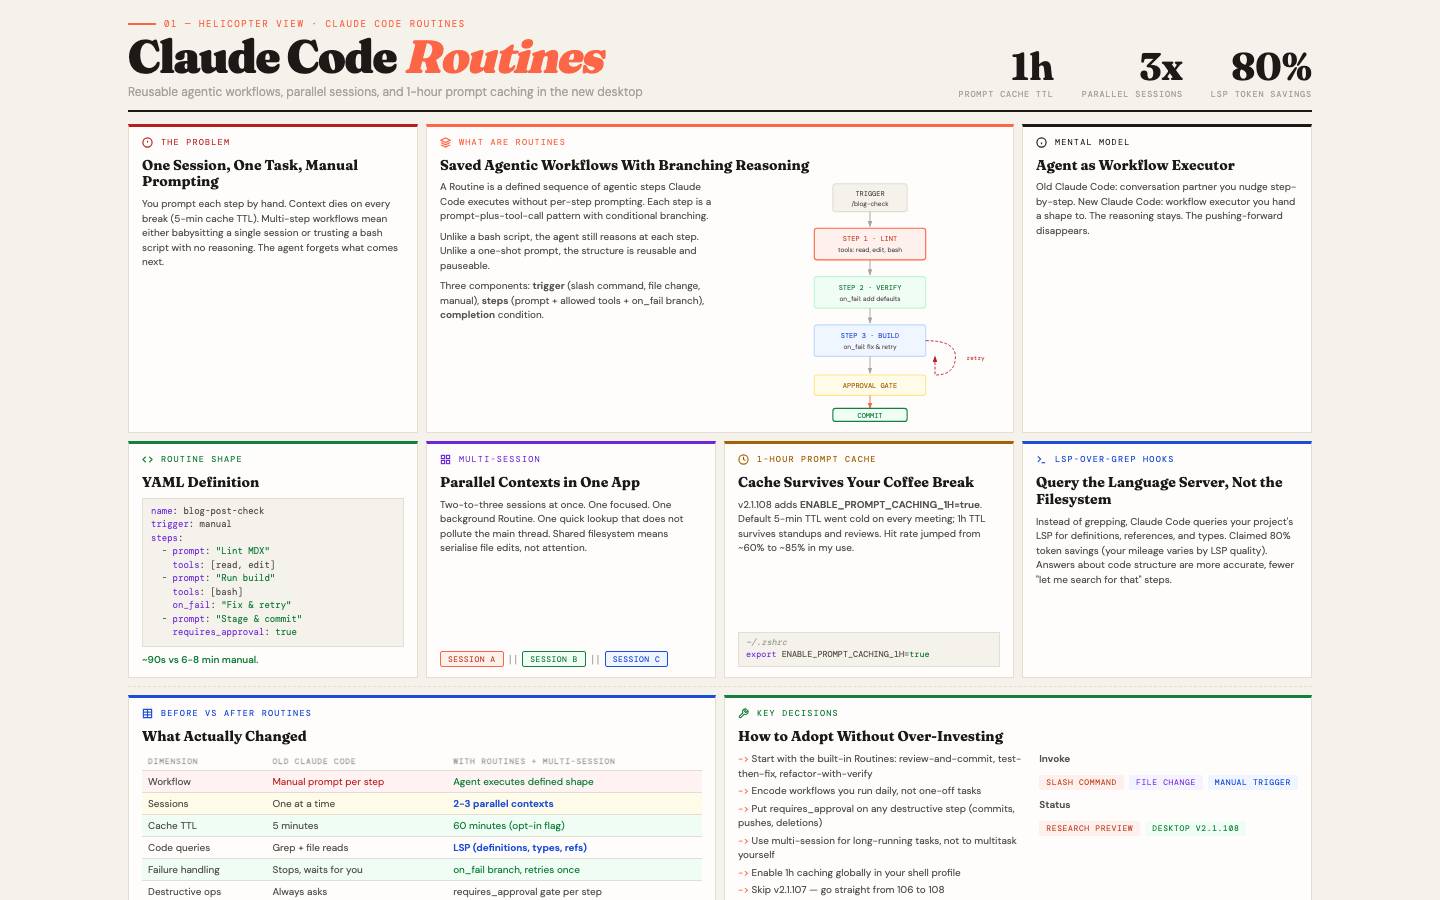
Task: Click the trigger: manual YAML line
Action: 191,524
